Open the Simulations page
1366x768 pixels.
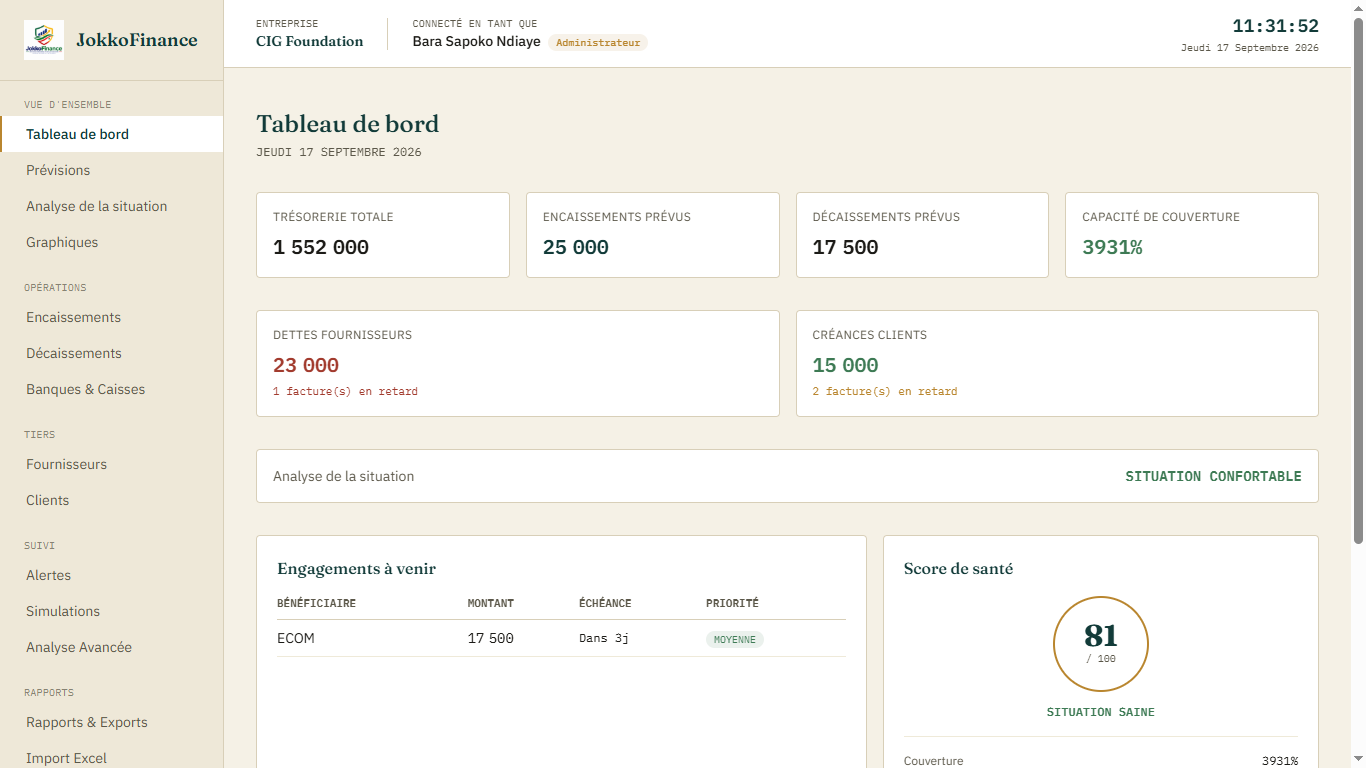112,611
